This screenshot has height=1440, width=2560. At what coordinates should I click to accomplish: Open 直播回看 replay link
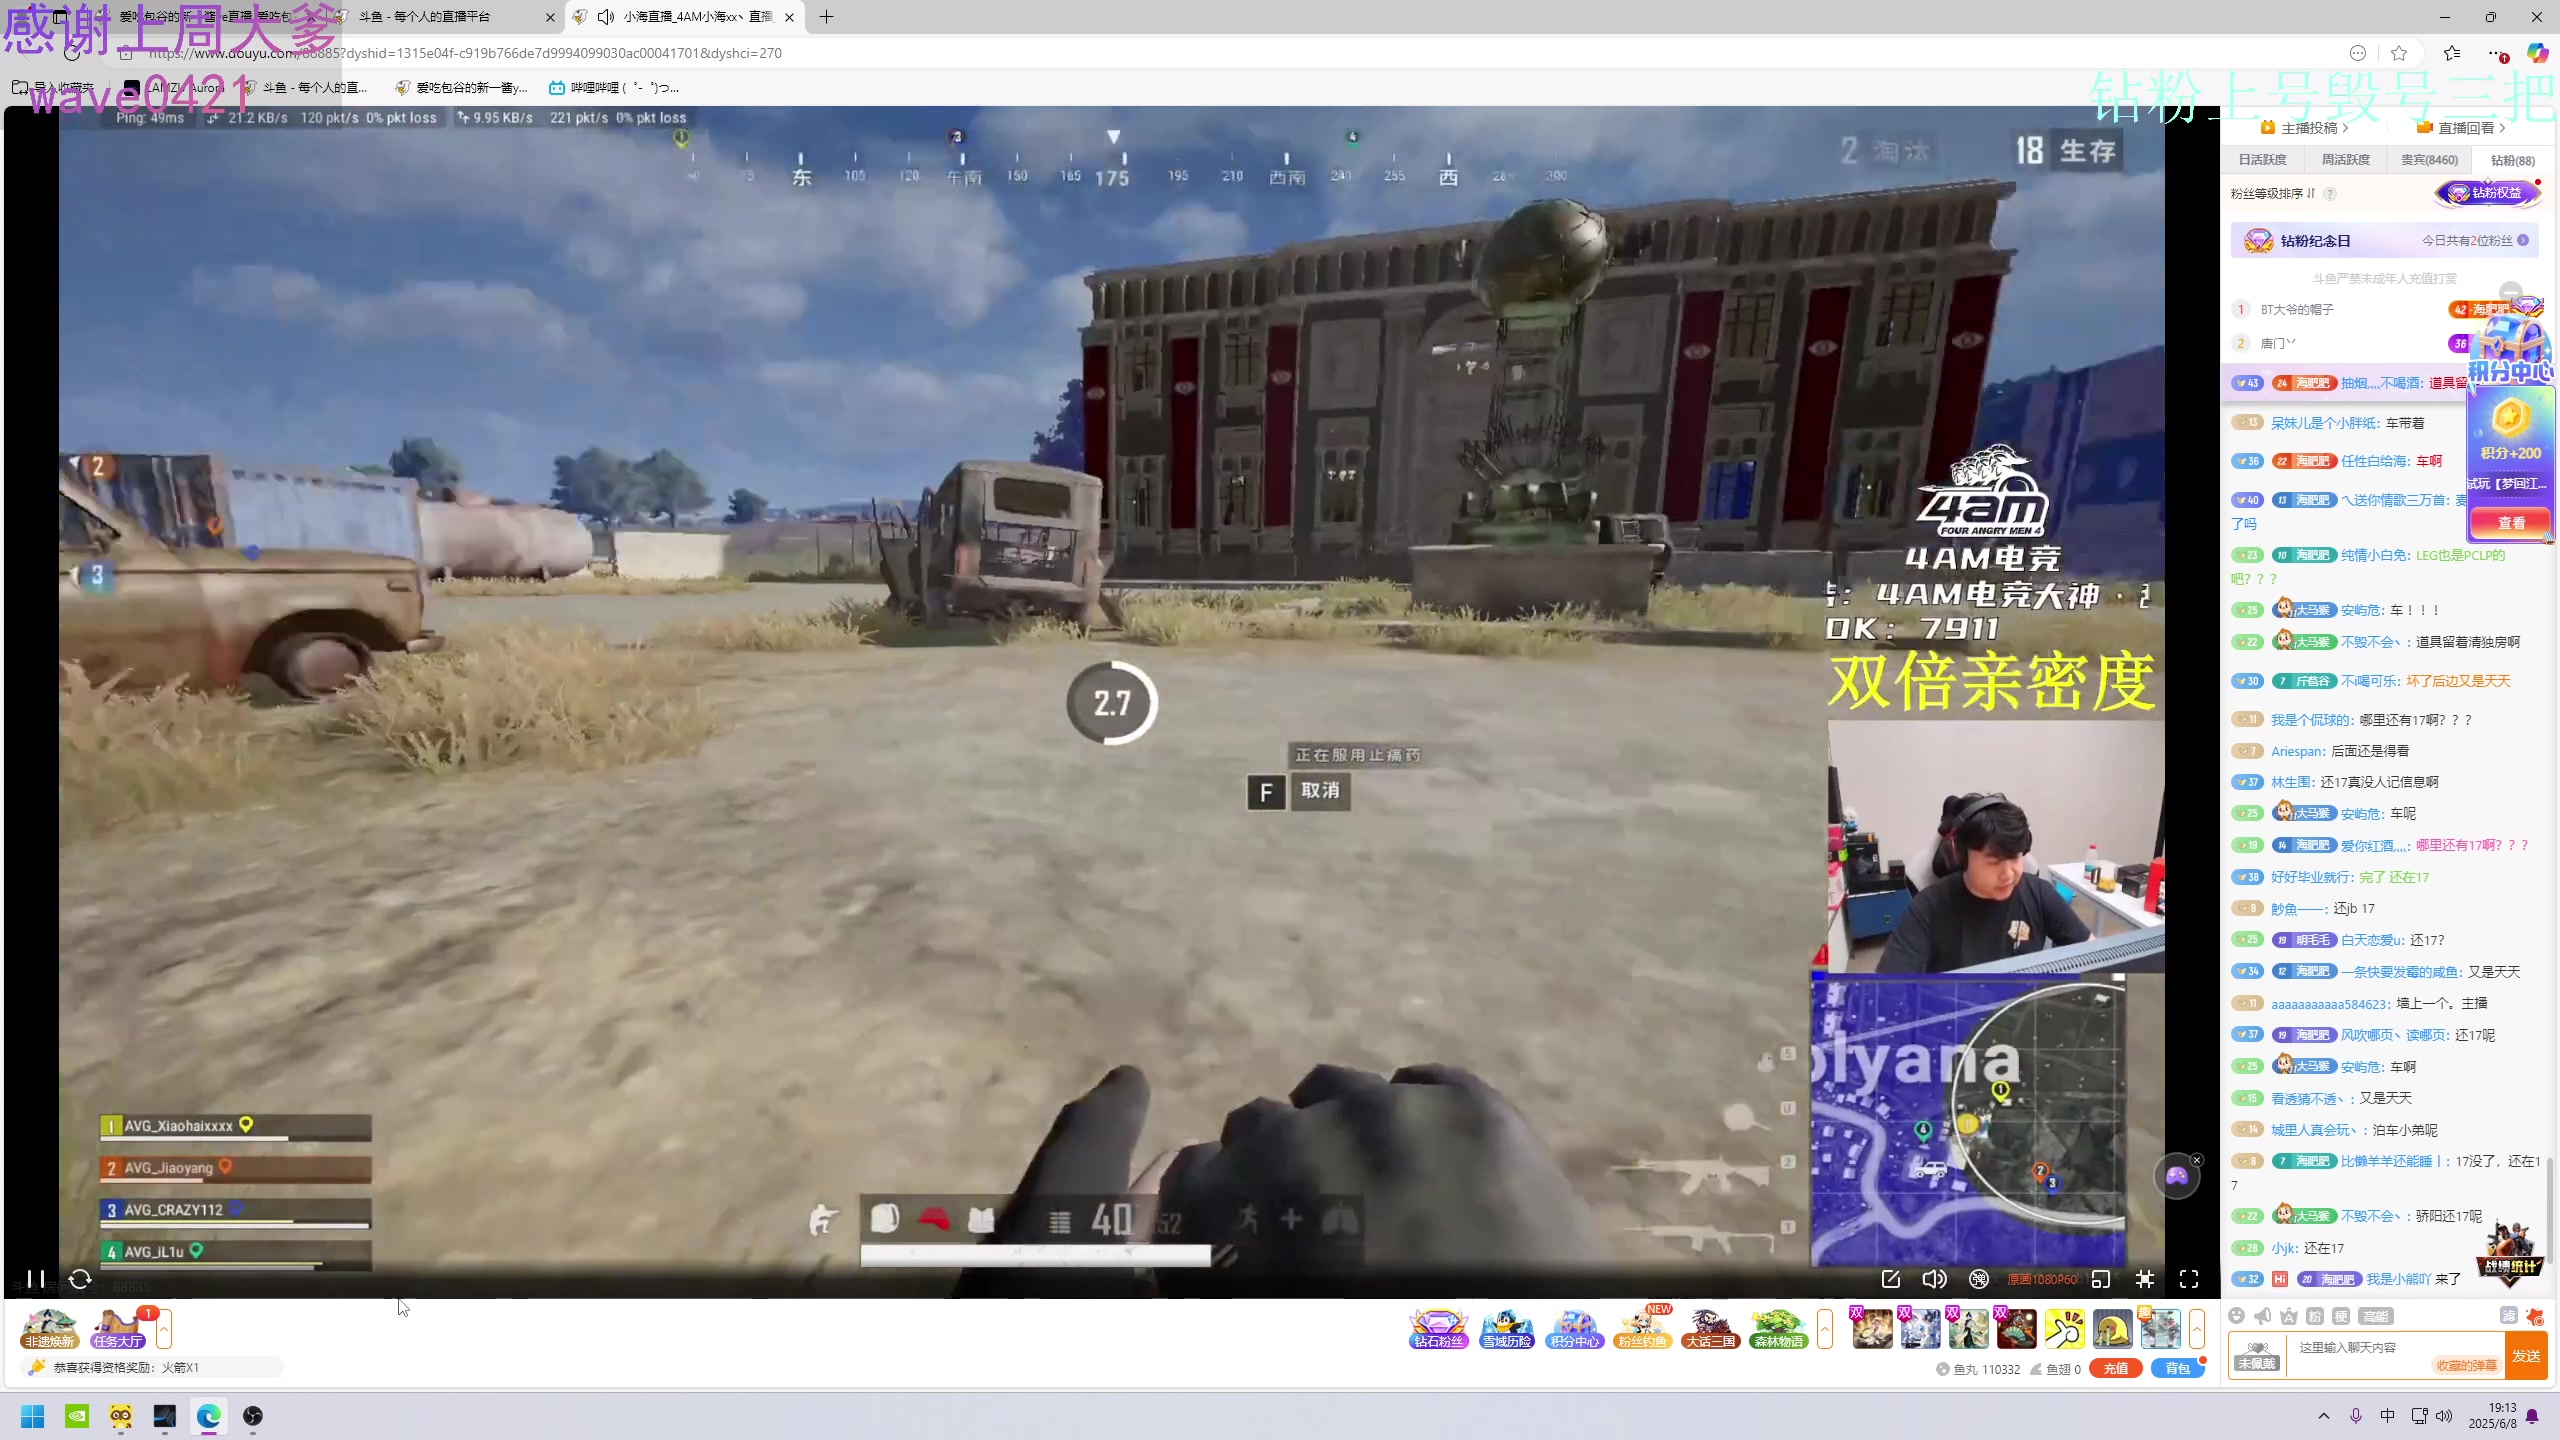pos(2461,128)
